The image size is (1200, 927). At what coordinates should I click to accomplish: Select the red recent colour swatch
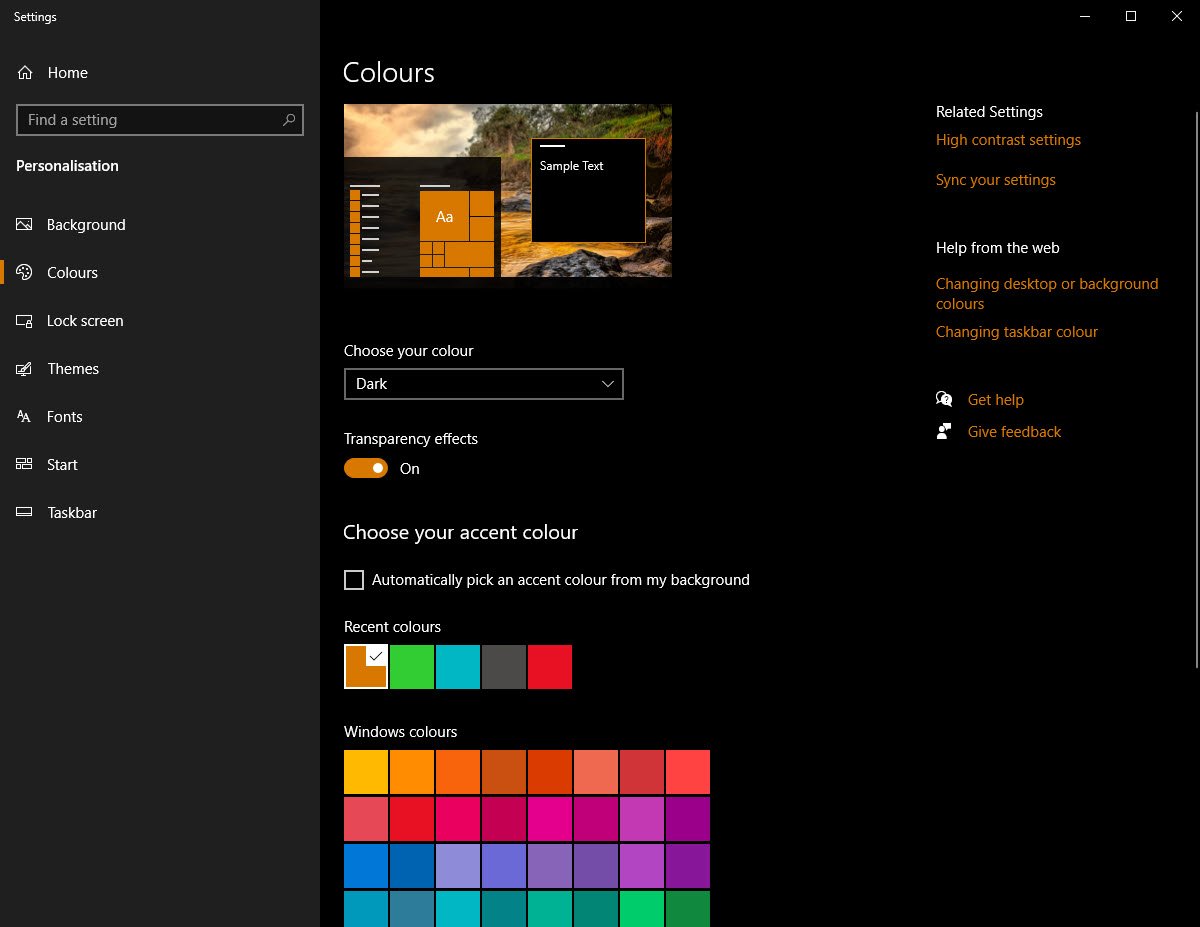550,667
